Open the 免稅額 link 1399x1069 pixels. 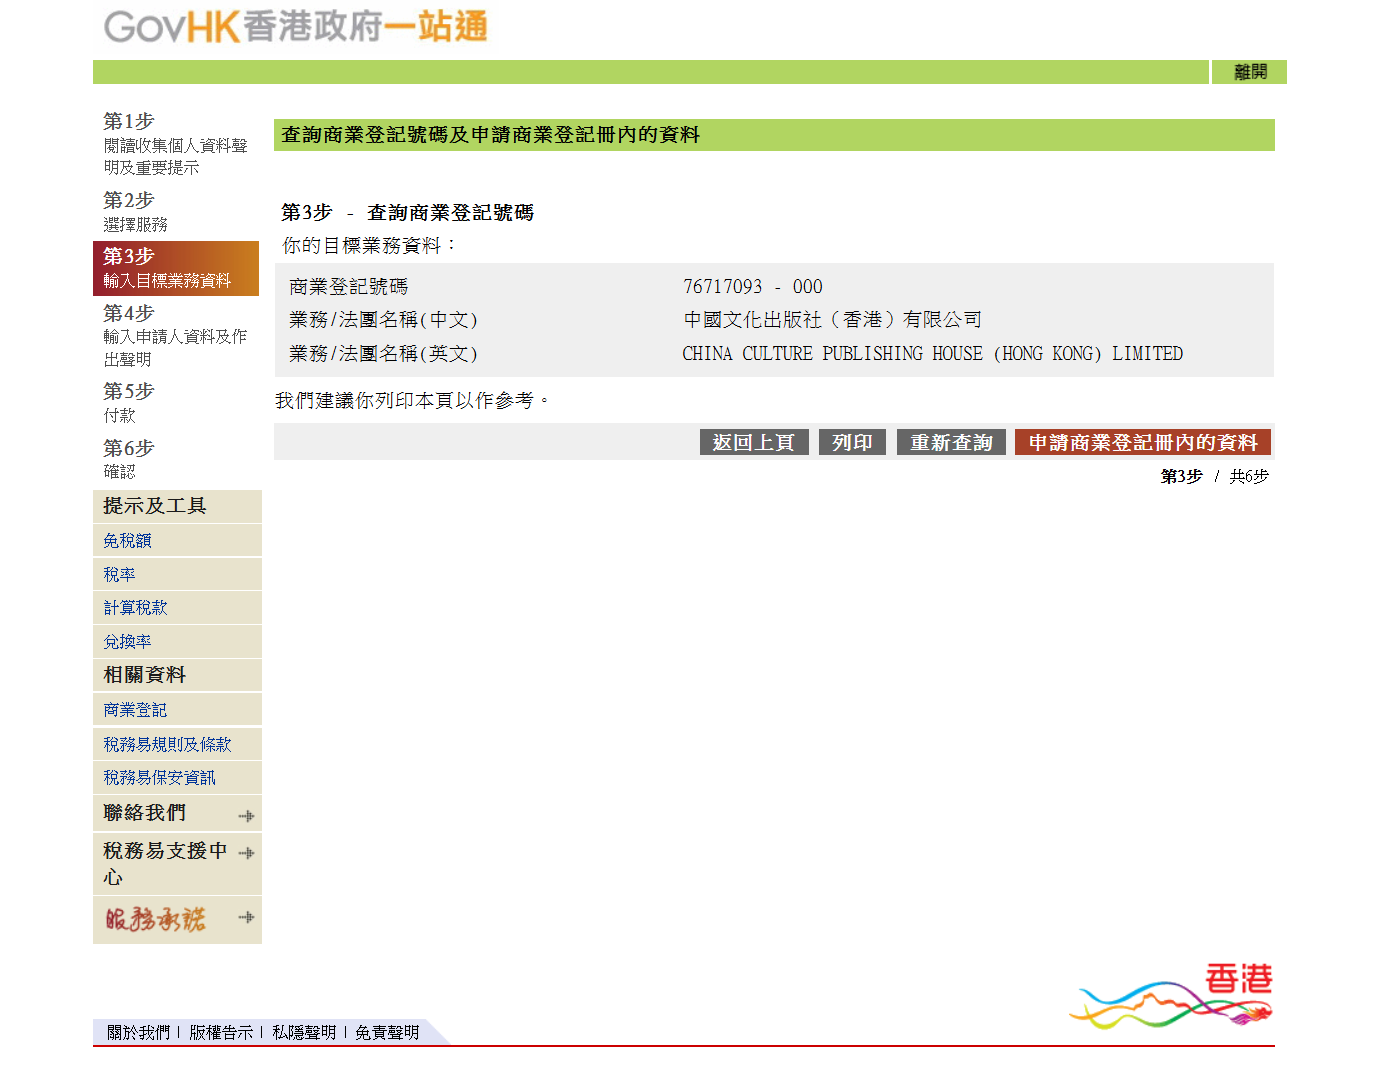pyautogui.click(x=128, y=541)
